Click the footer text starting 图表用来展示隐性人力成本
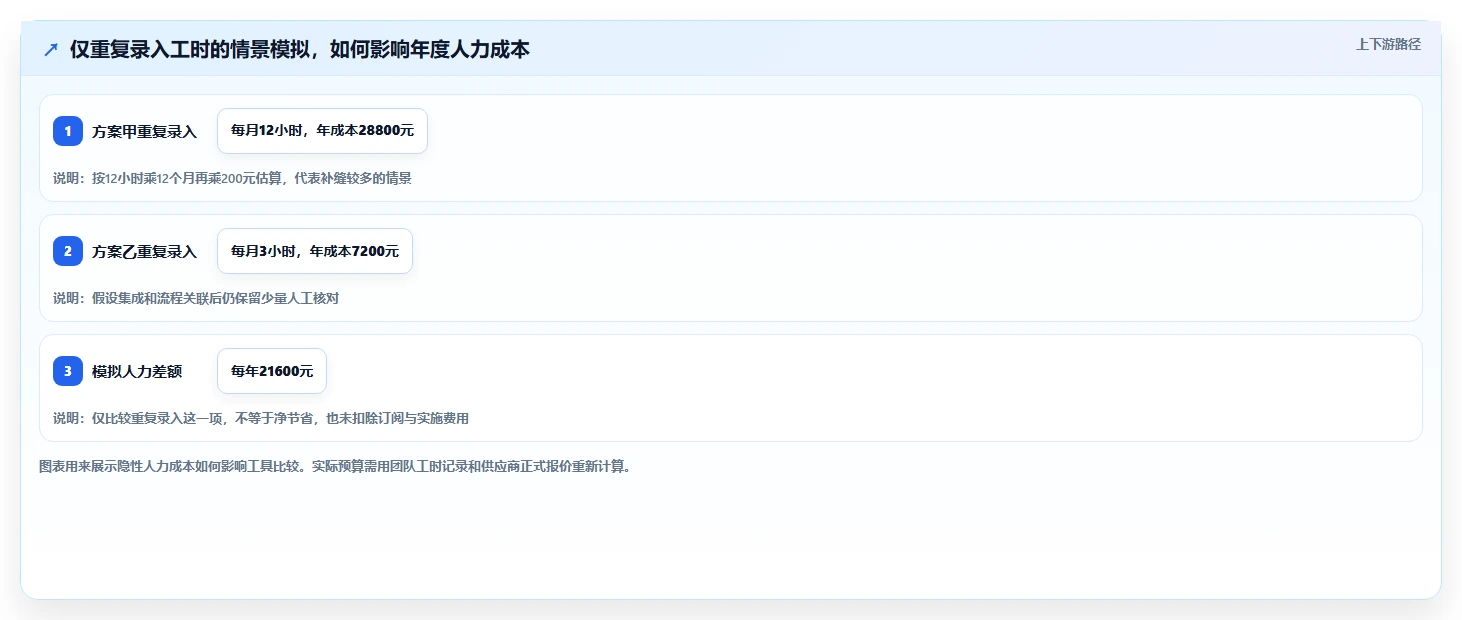Image resolution: width=1462 pixels, height=620 pixels. [335, 466]
